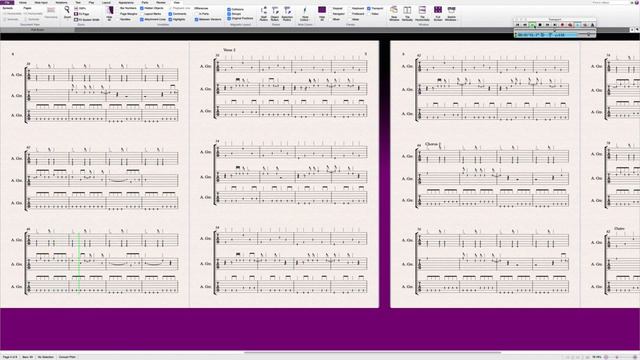Show the Navigator panel

coord(338,14)
